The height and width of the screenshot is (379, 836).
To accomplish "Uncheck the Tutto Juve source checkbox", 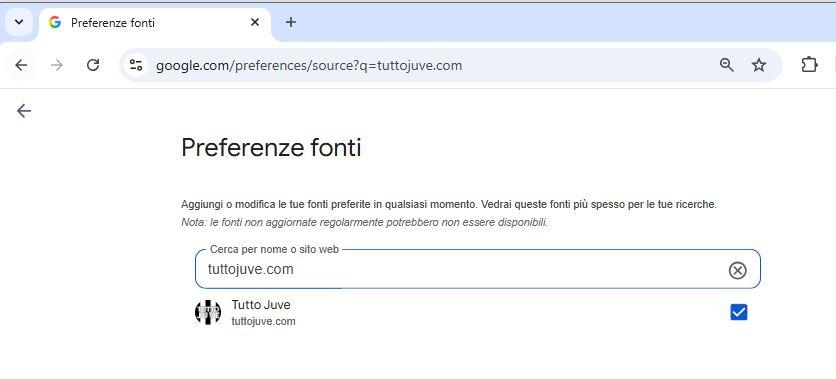I will (738, 312).
